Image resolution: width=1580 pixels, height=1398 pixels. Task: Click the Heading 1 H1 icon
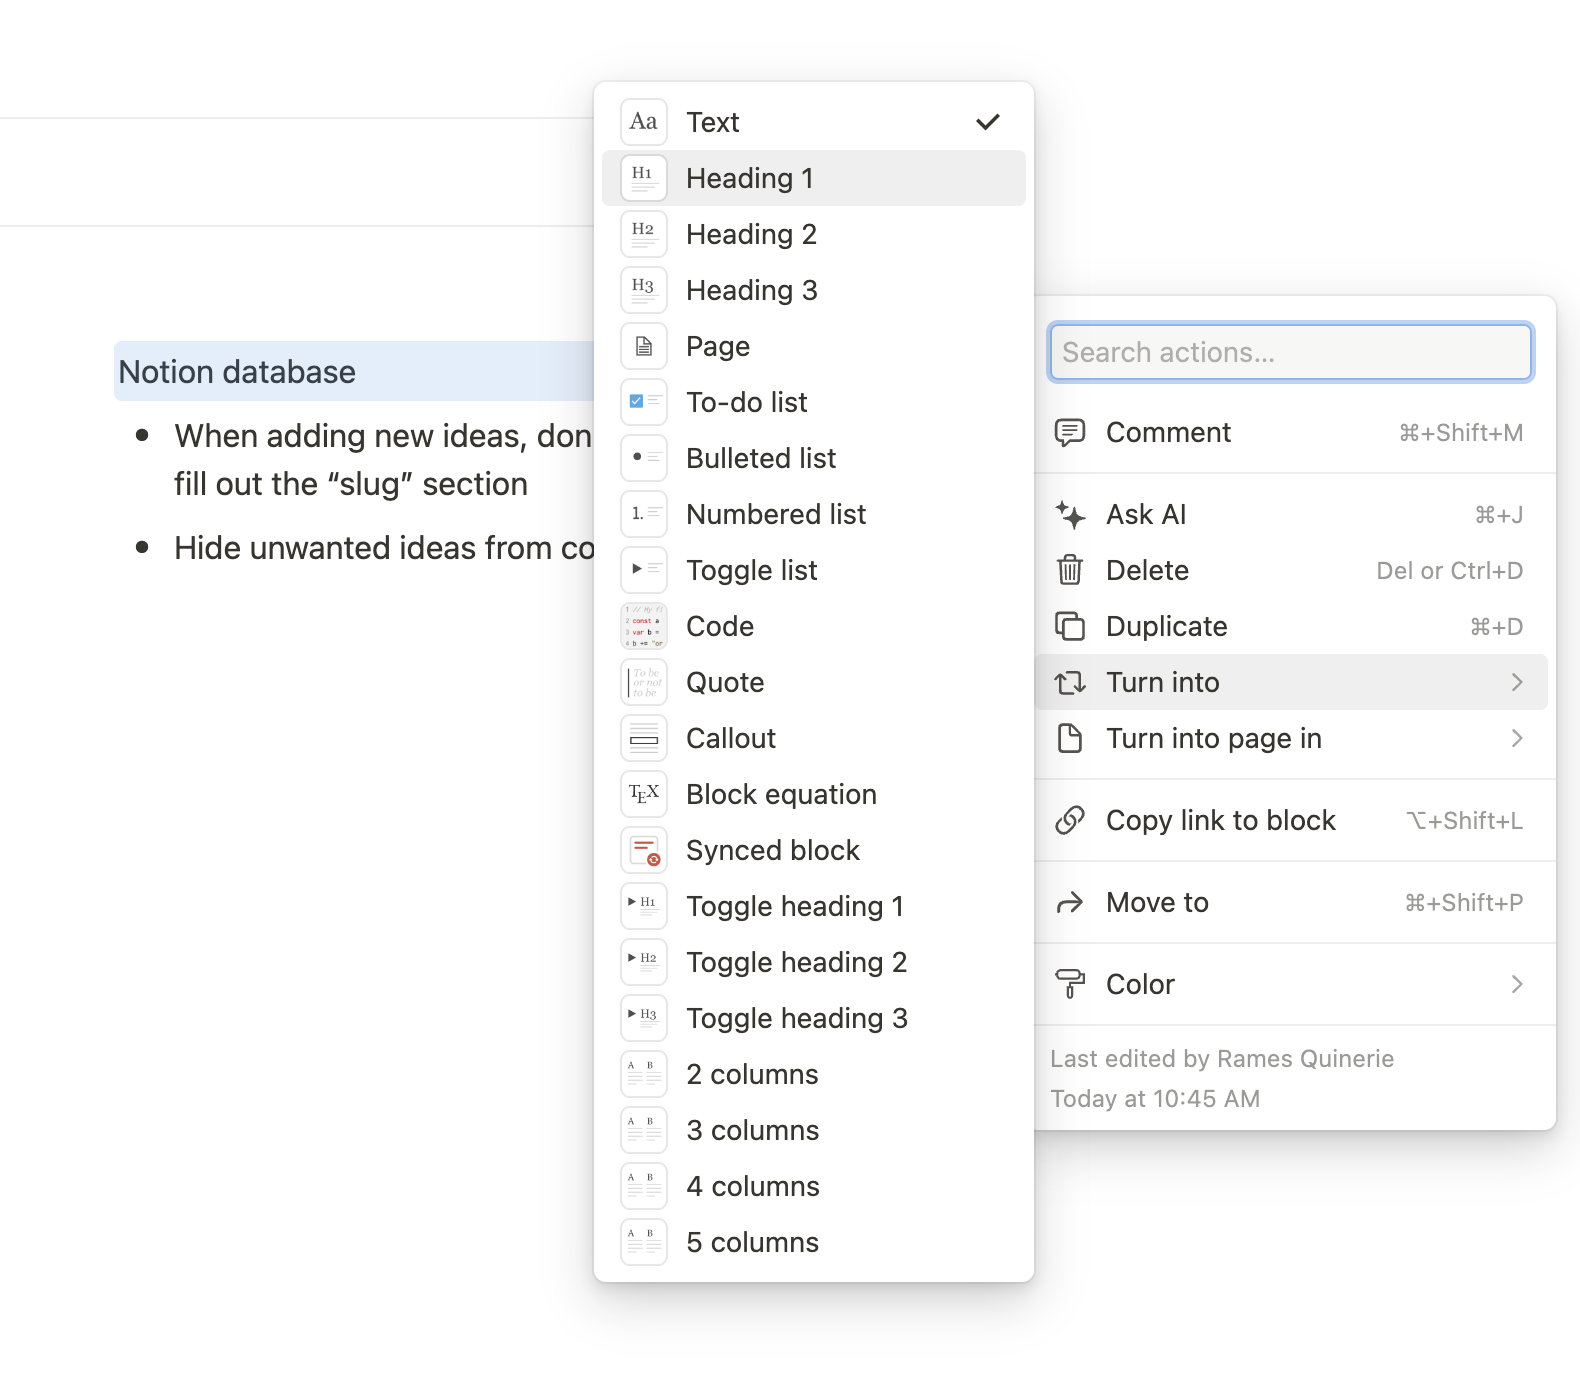(x=644, y=178)
